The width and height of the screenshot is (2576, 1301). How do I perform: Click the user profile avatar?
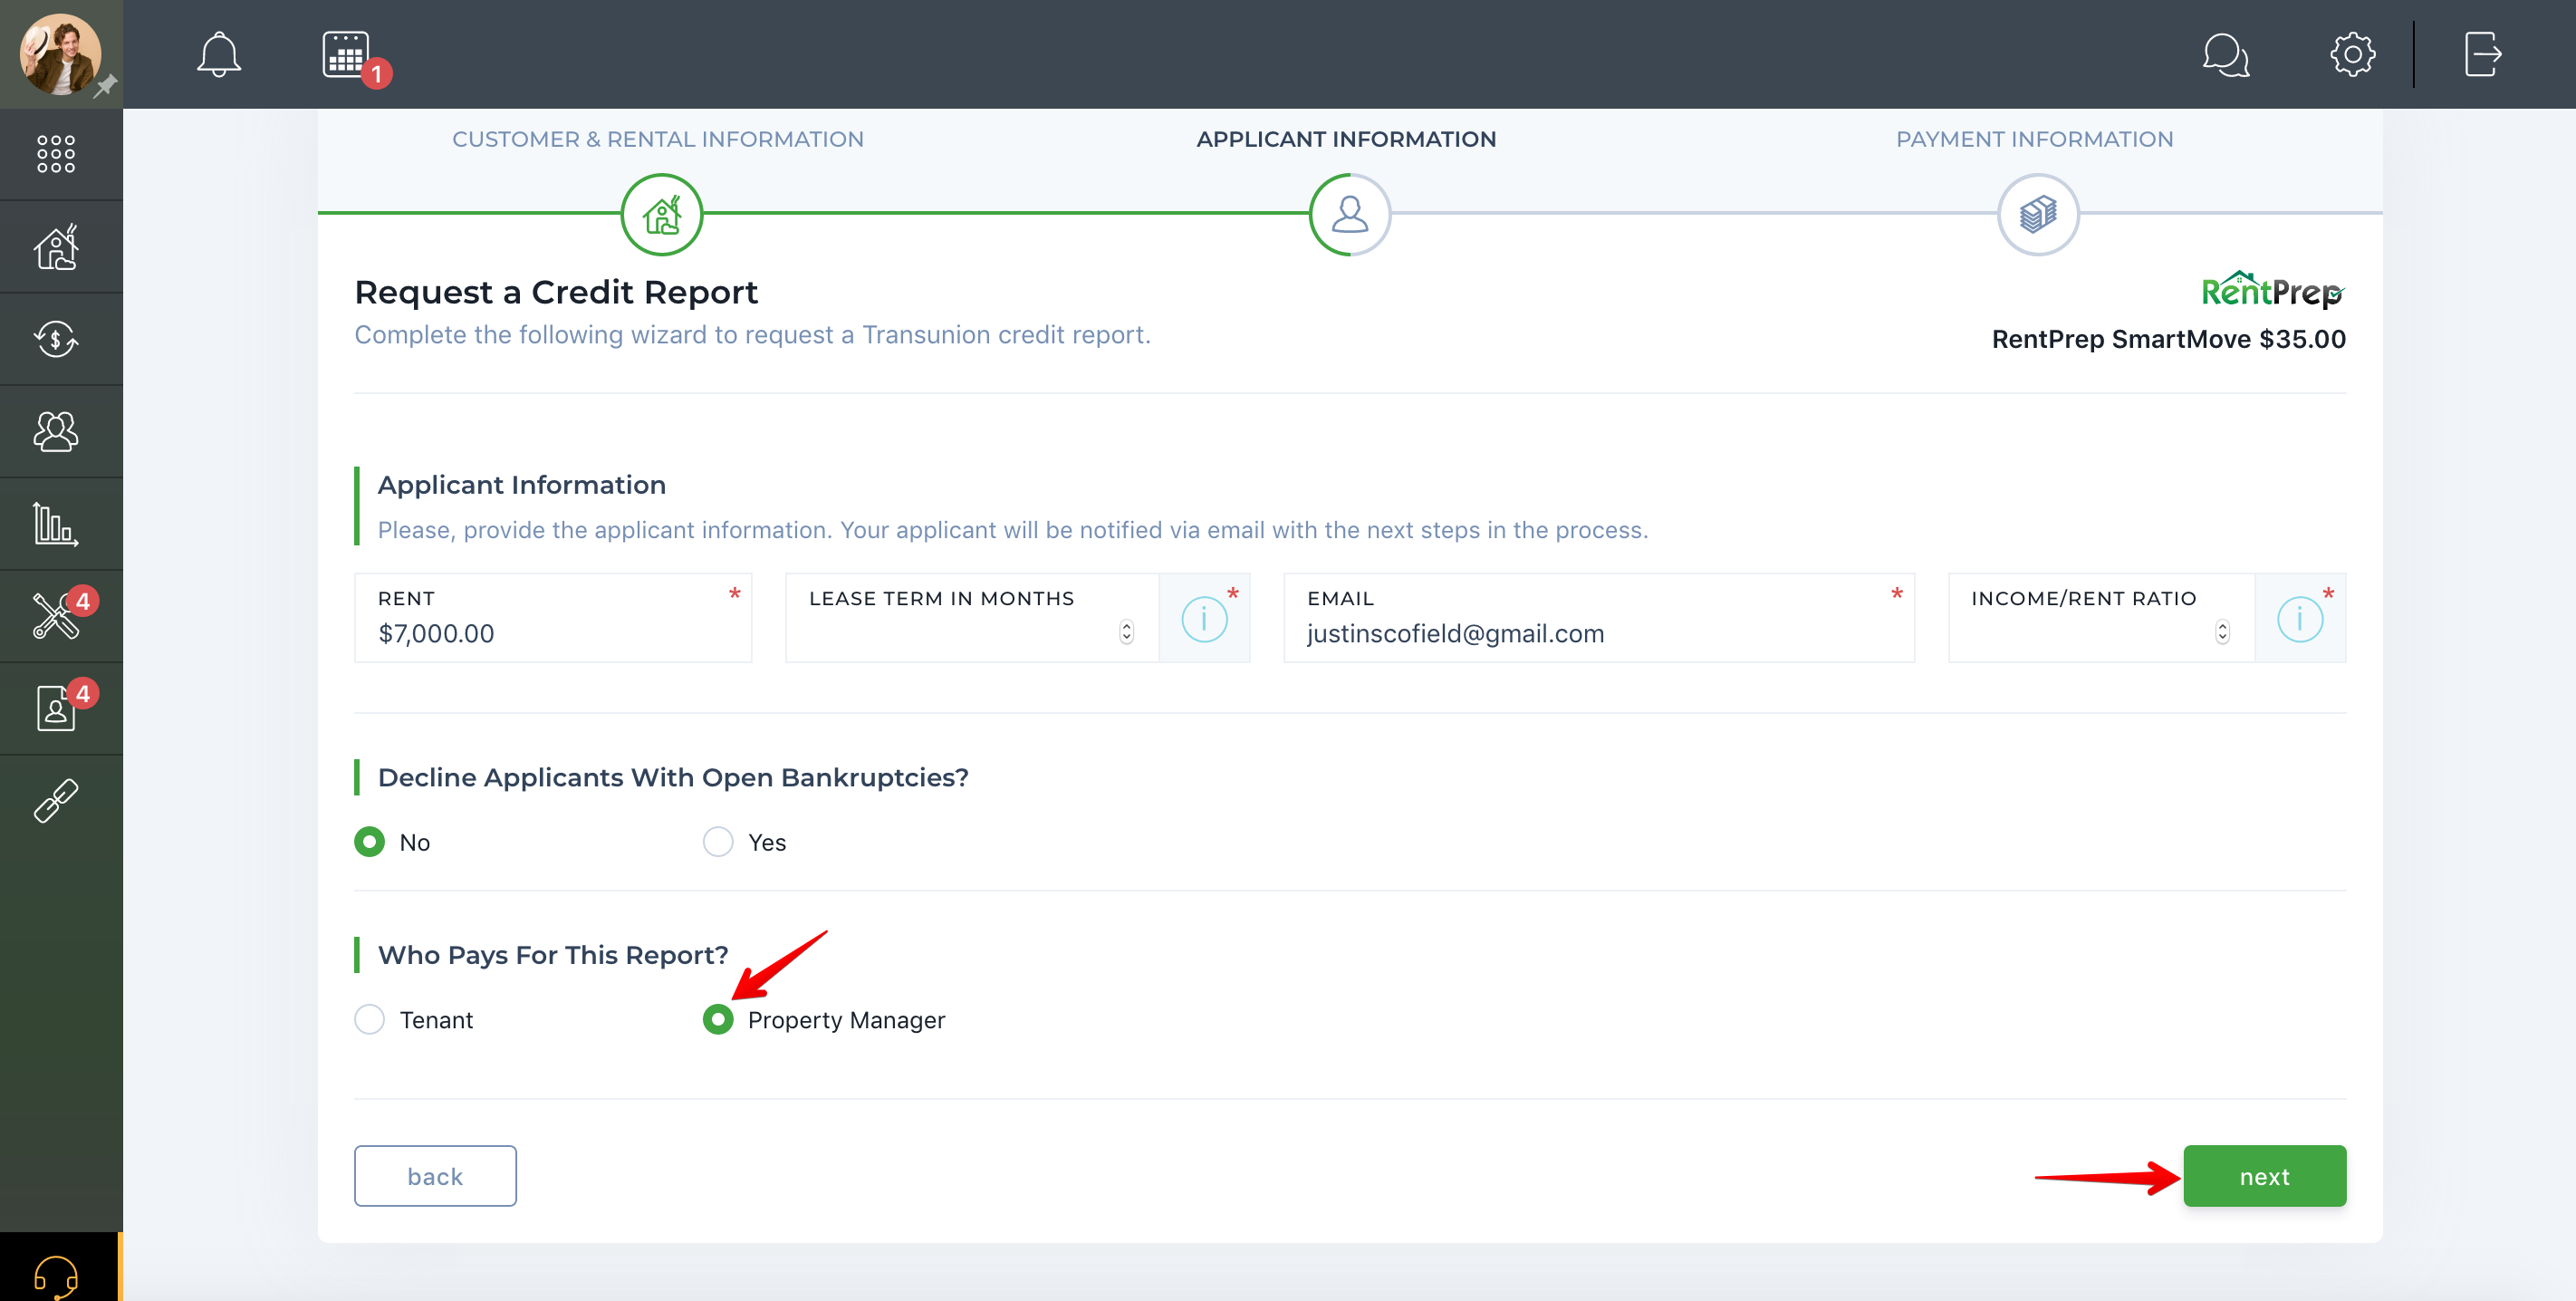tap(60, 54)
